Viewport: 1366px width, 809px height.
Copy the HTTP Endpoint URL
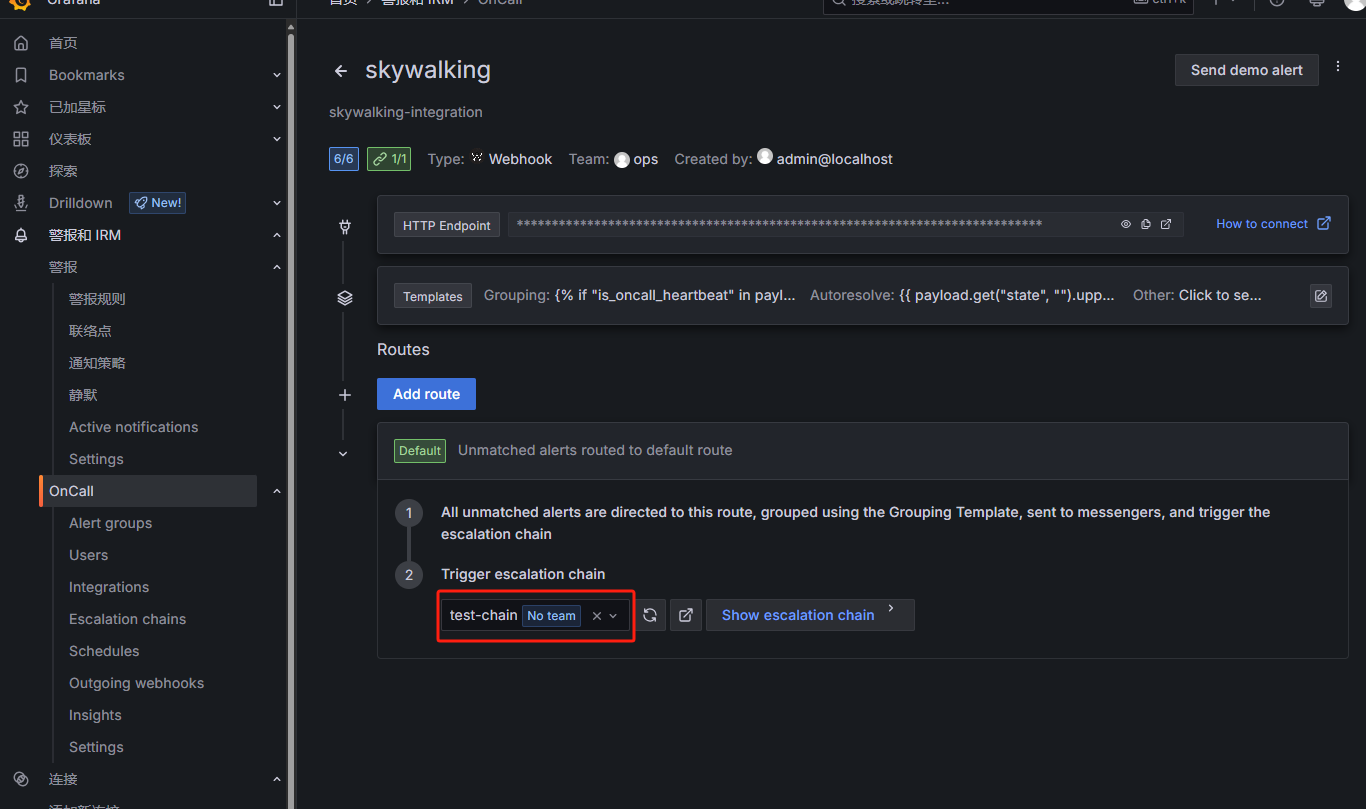(x=1146, y=224)
